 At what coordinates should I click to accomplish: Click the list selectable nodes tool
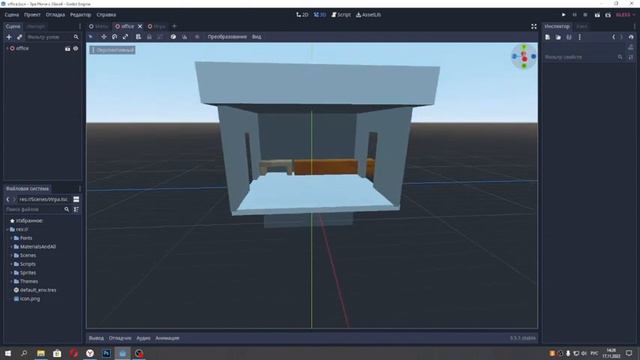(x=138, y=37)
